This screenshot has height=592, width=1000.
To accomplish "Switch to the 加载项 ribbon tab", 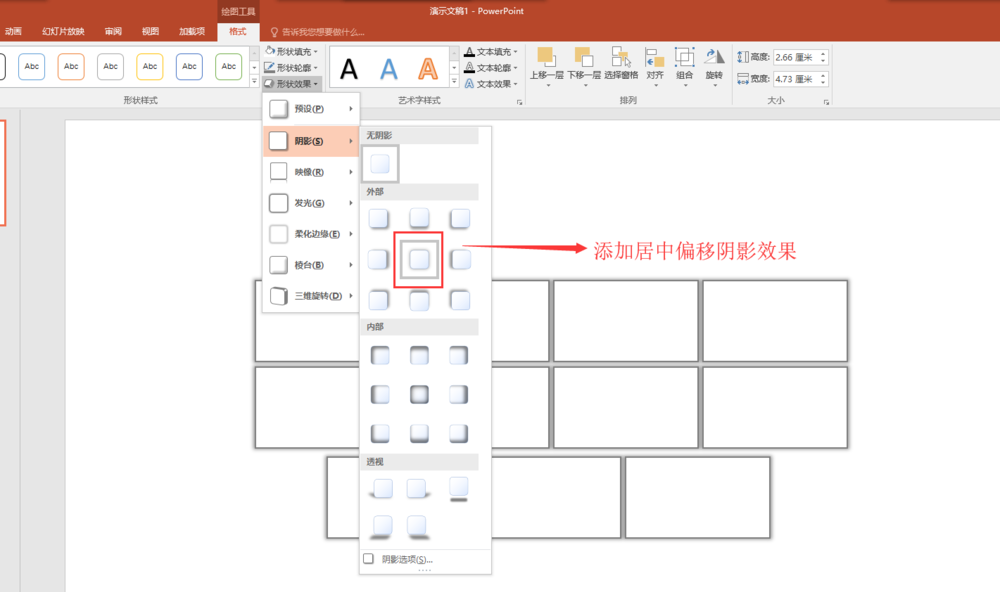I will point(192,31).
